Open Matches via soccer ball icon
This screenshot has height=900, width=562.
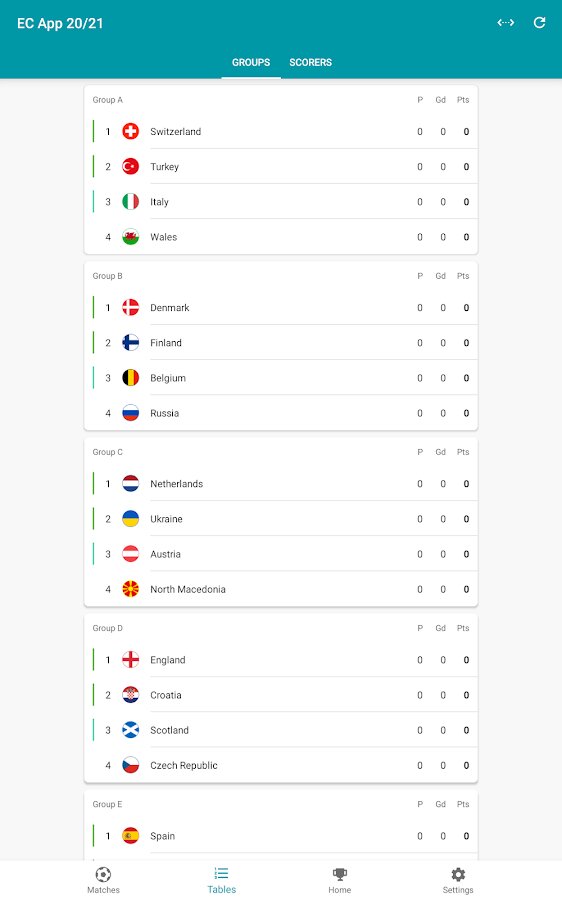point(103,874)
